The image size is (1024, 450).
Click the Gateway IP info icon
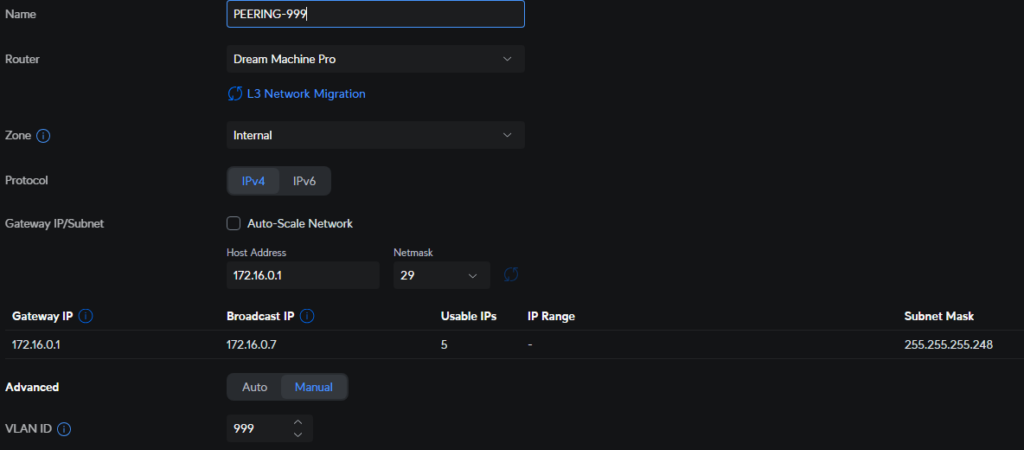tap(86, 317)
